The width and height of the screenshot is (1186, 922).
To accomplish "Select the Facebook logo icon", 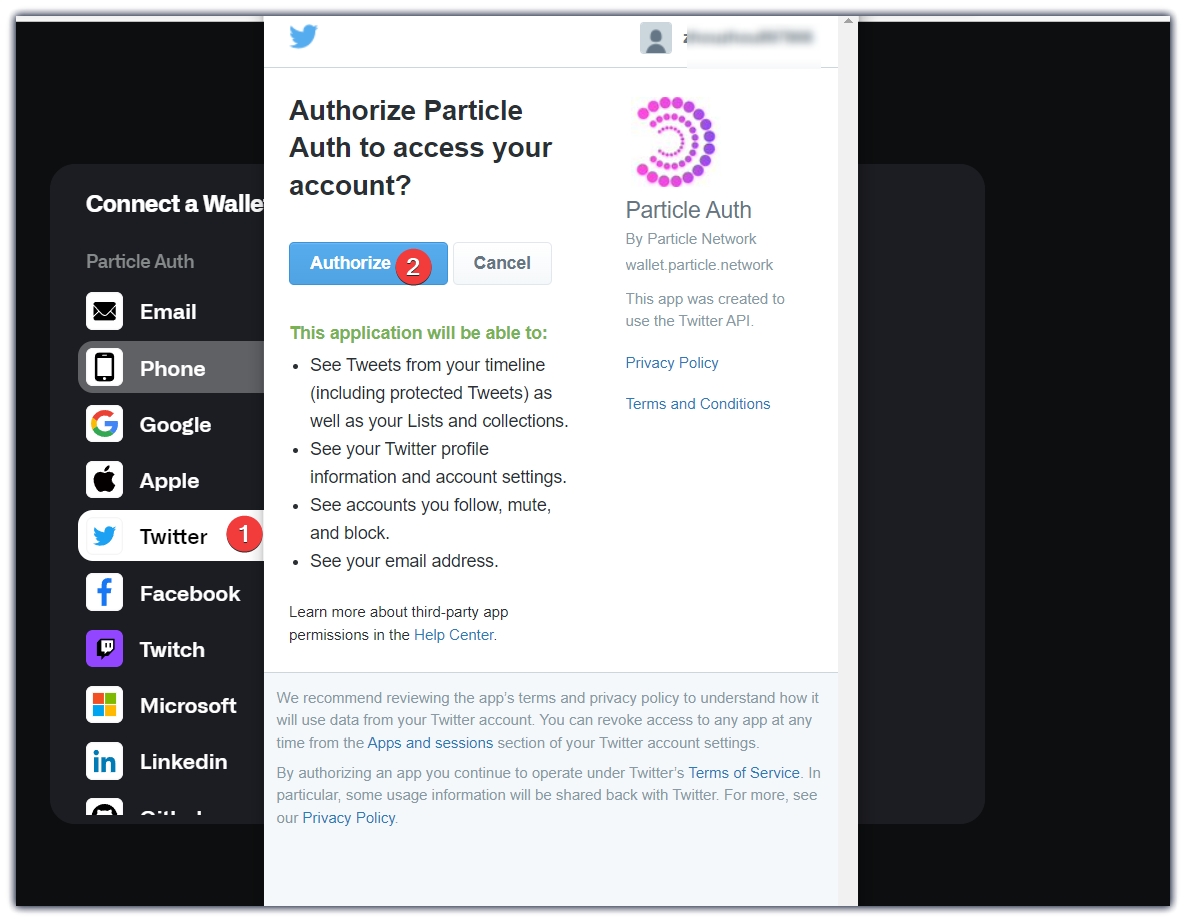I will [105, 593].
